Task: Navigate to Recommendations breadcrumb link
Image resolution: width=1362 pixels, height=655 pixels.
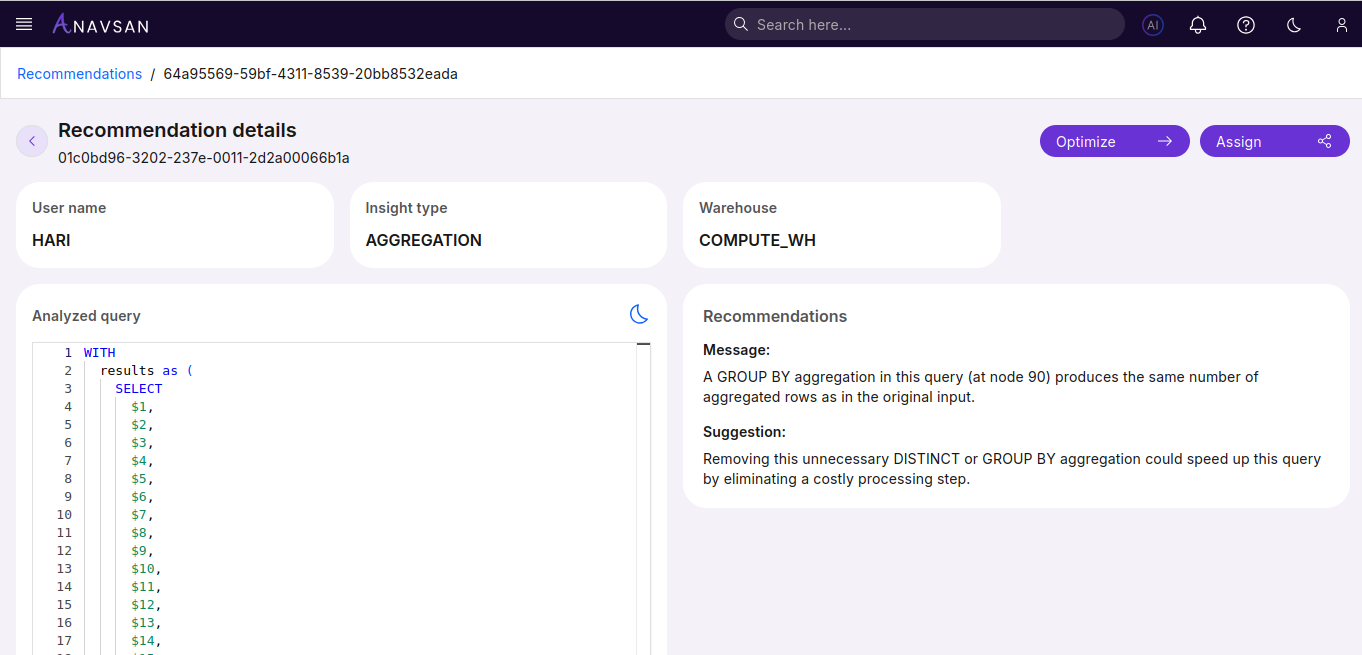Action: (79, 73)
